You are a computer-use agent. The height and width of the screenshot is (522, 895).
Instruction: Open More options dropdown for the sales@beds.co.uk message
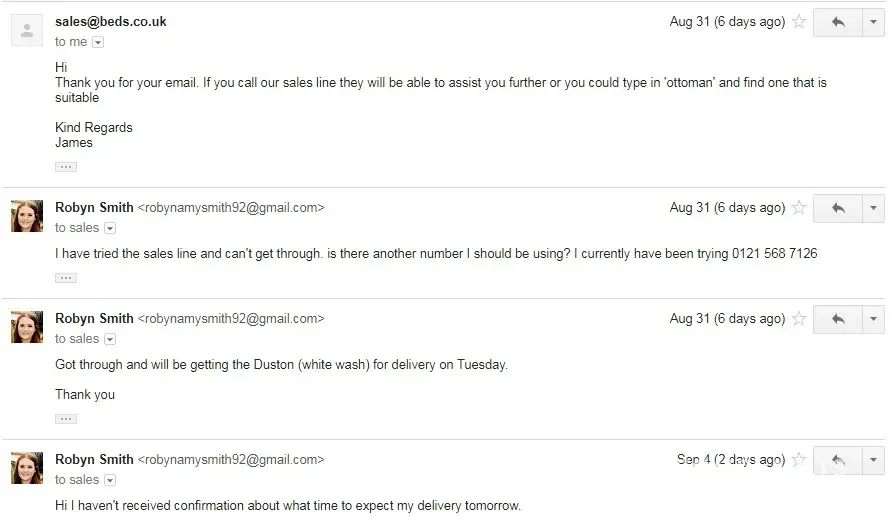coord(874,22)
